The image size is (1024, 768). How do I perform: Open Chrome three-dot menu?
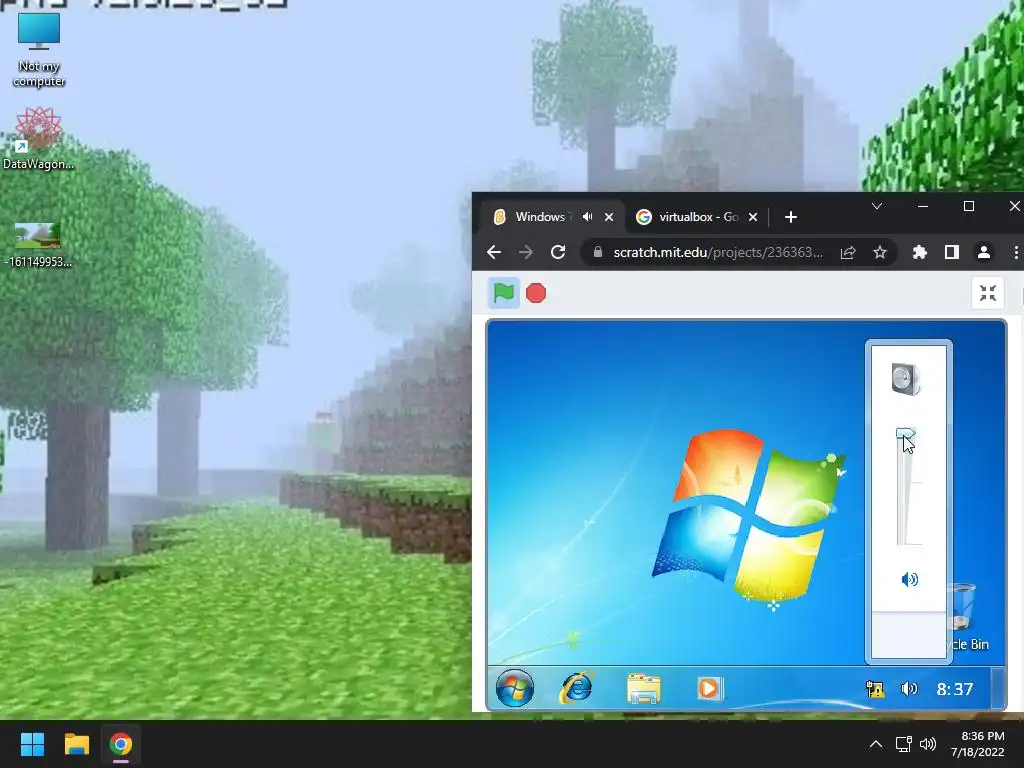[x=1016, y=252]
